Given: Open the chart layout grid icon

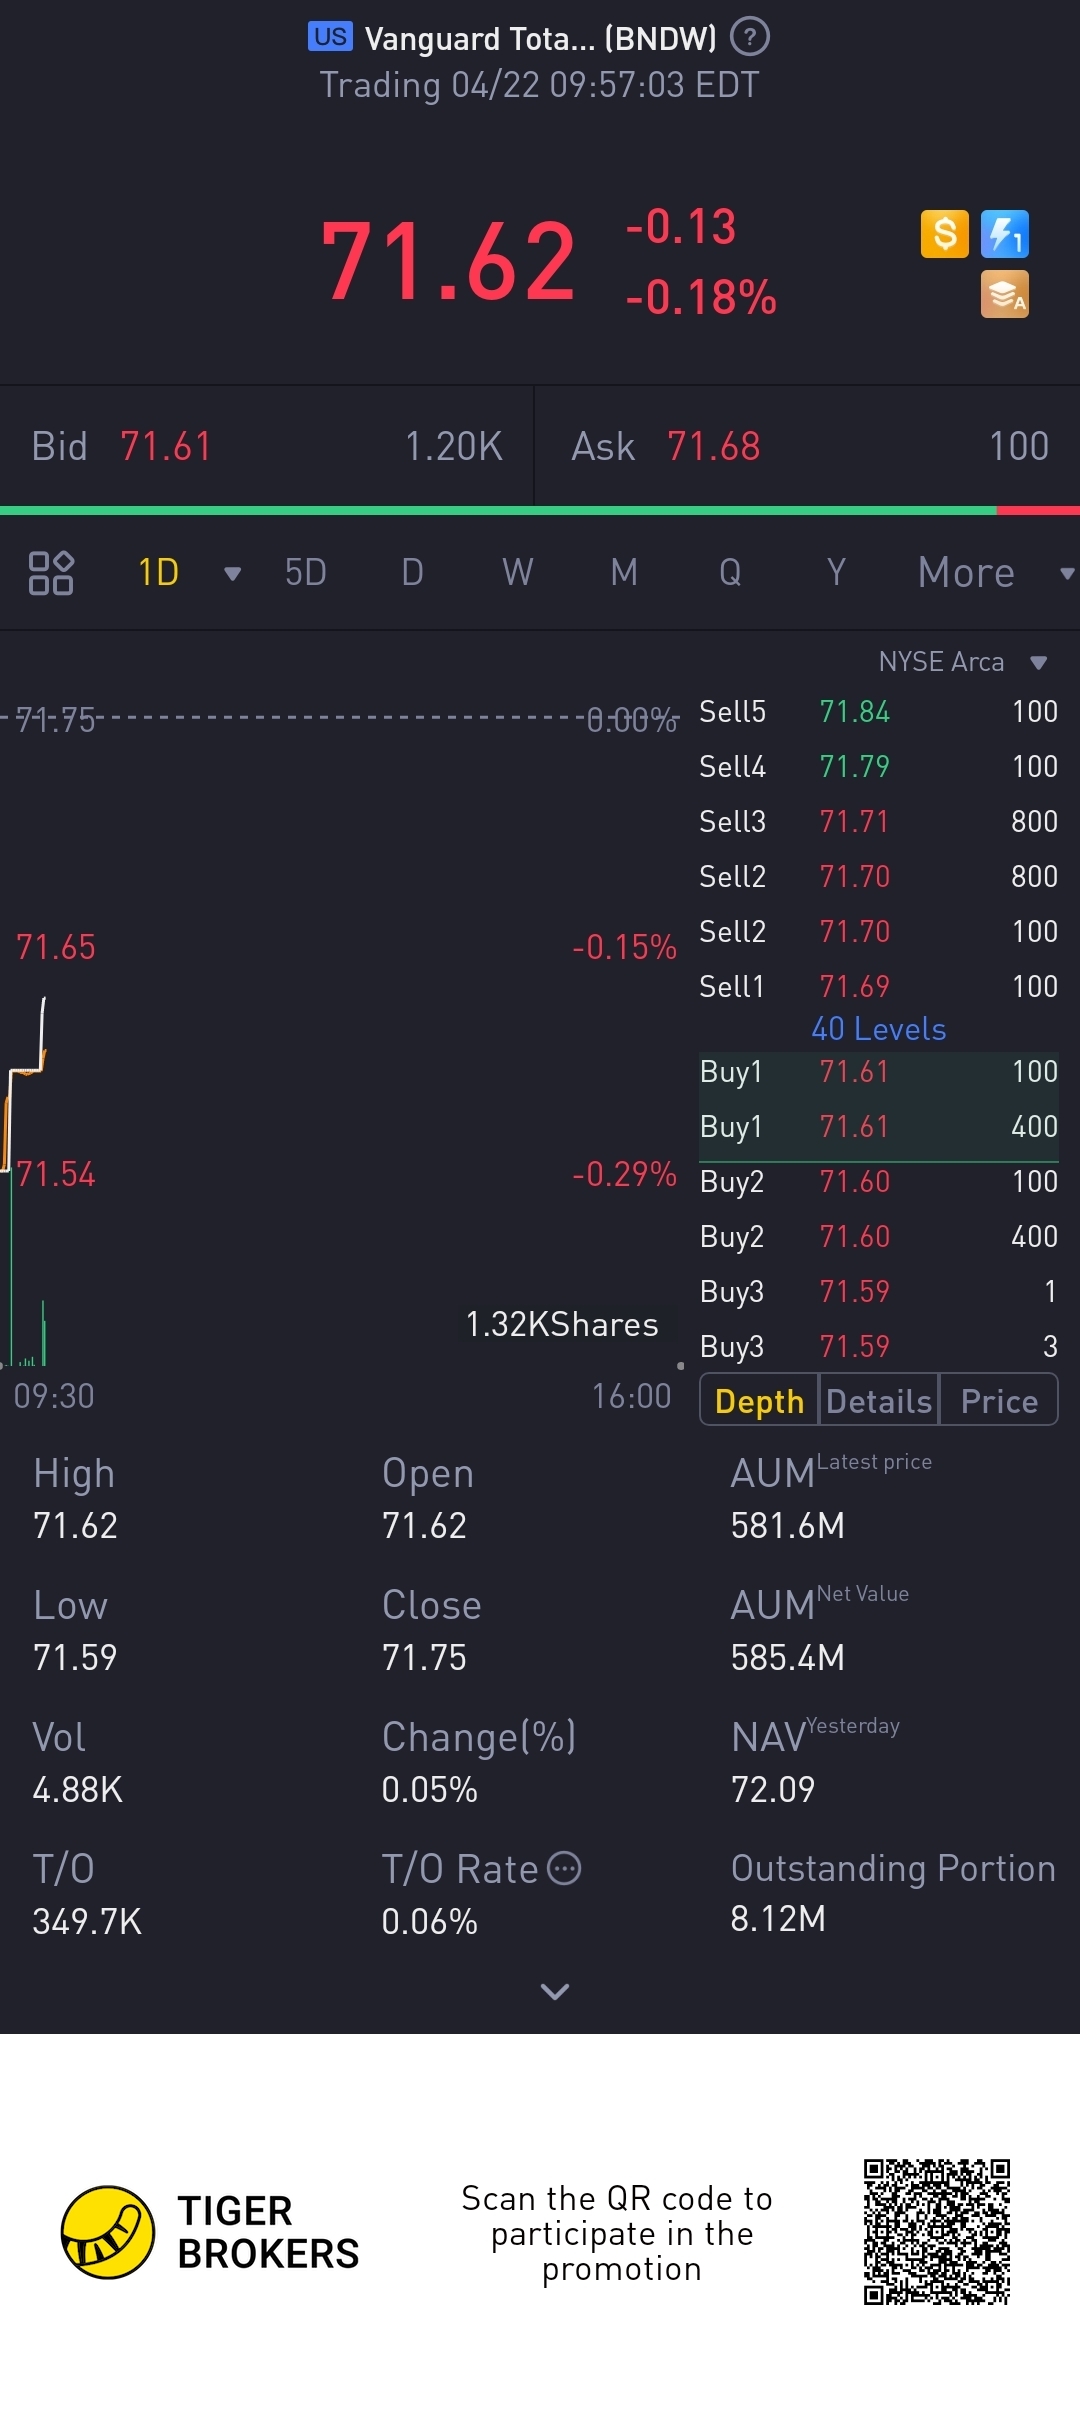Looking at the screenshot, I should 51,573.
